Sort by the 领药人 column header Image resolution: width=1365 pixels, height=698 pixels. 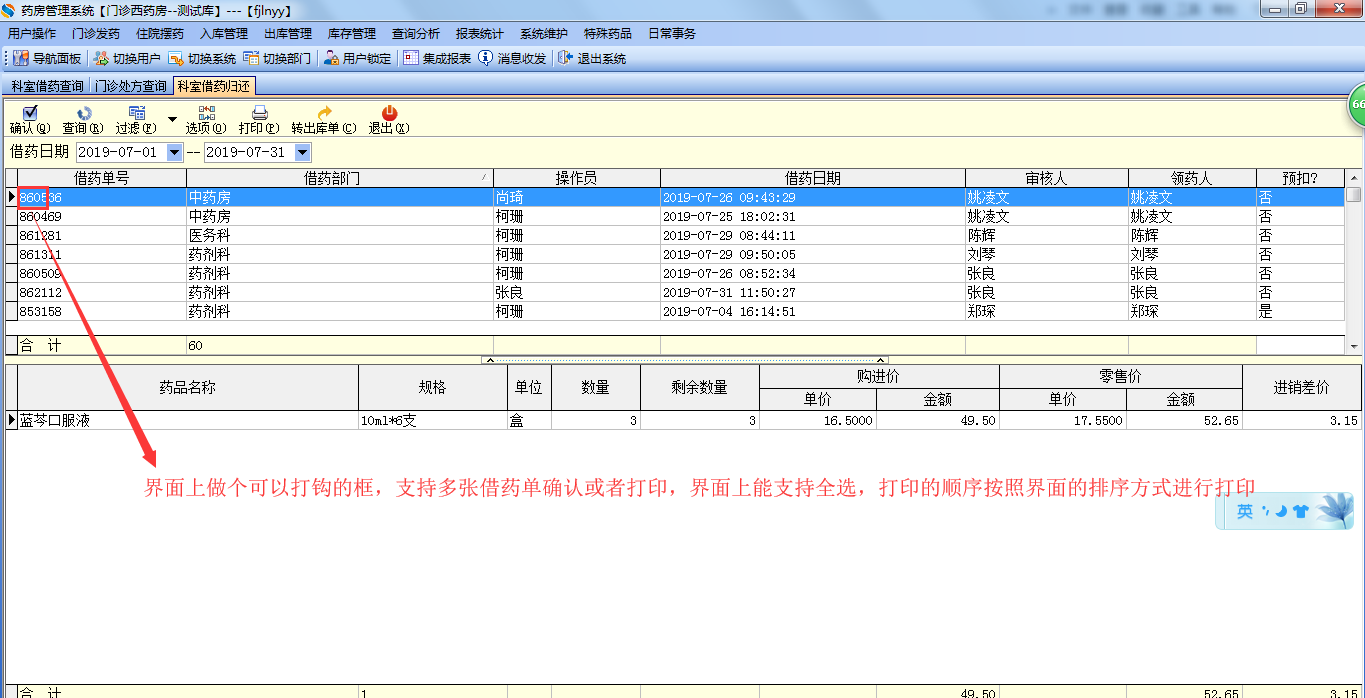(1192, 178)
